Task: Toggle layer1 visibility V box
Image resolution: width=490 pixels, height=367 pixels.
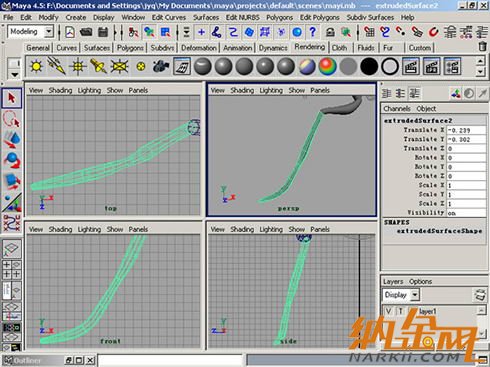Action: click(388, 311)
